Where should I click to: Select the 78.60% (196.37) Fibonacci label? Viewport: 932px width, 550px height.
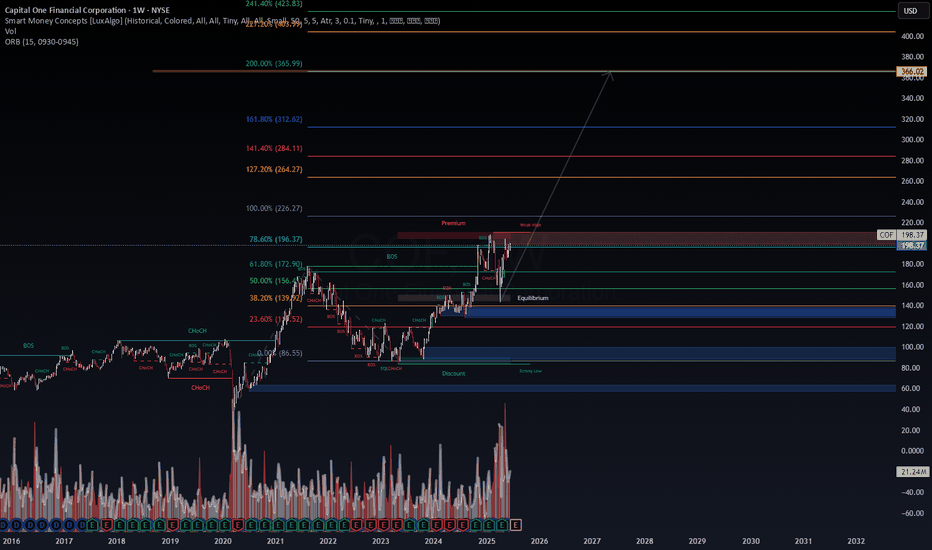point(276,240)
